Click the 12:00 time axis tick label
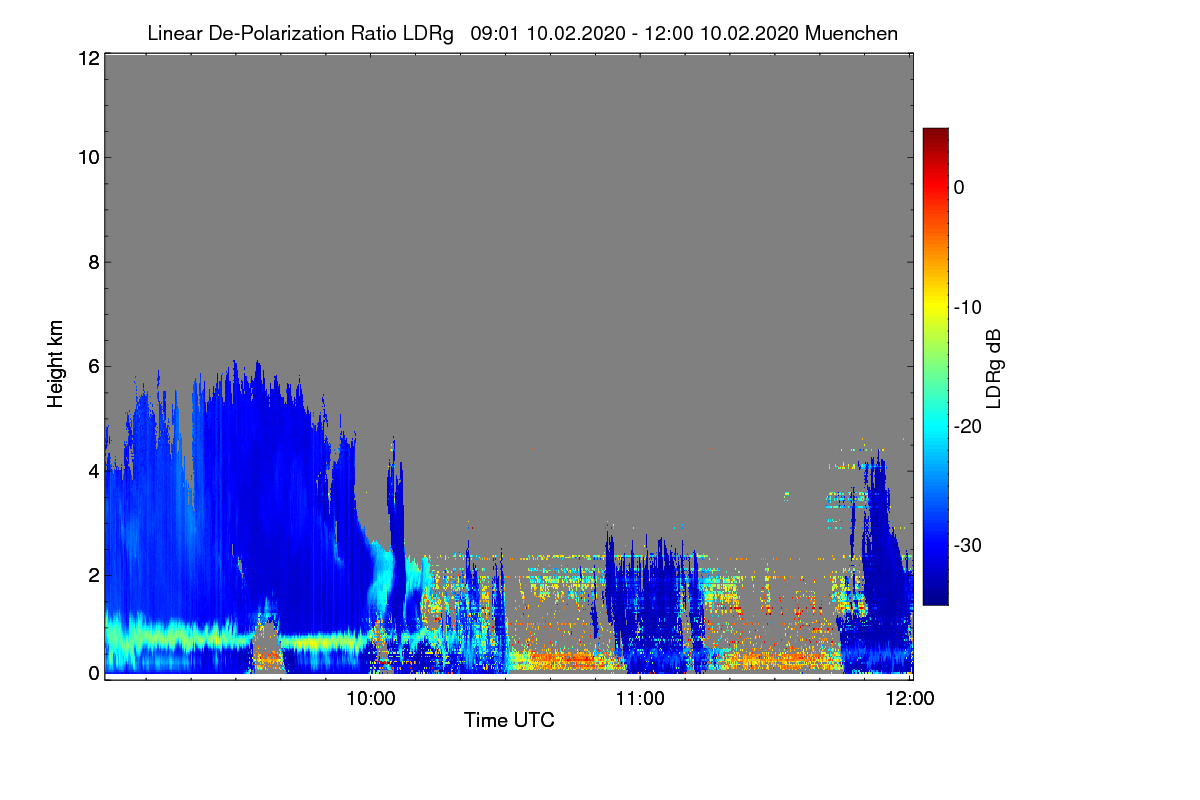Image resolution: width=1200 pixels, height=800 pixels. [x=910, y=698]
